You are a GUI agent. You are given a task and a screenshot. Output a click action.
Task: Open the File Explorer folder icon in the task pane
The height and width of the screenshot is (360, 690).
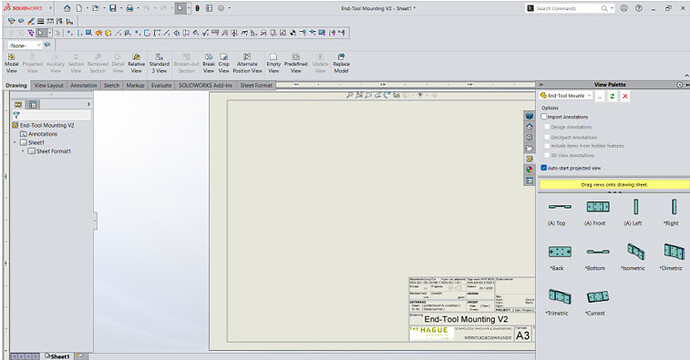tap(529, 148)
